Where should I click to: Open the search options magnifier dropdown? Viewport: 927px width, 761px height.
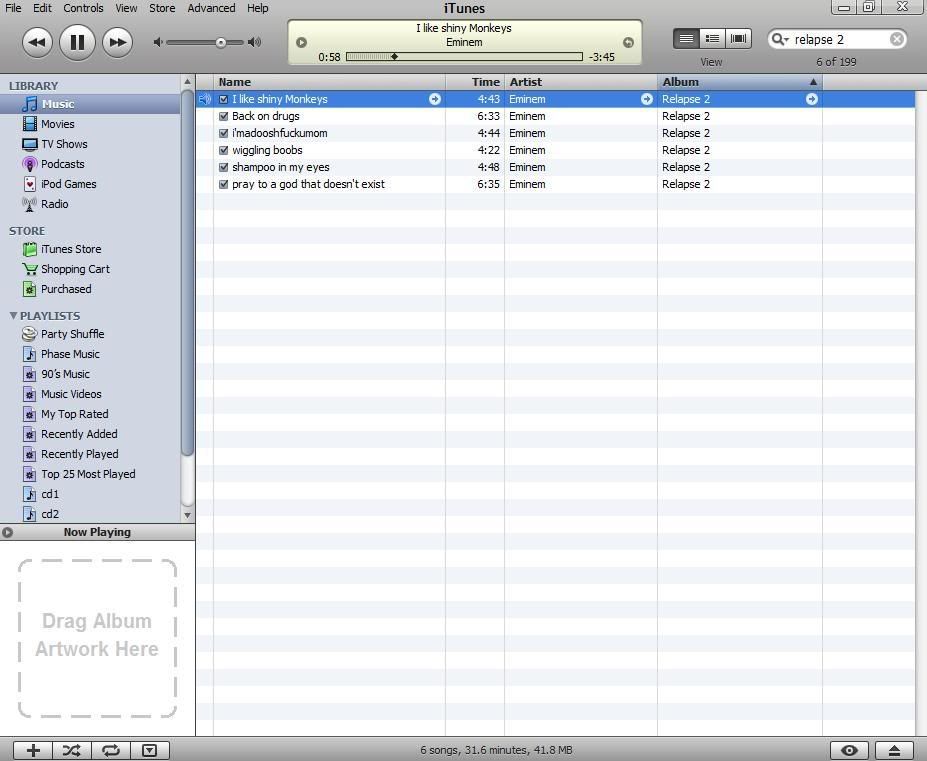(780, 40)
